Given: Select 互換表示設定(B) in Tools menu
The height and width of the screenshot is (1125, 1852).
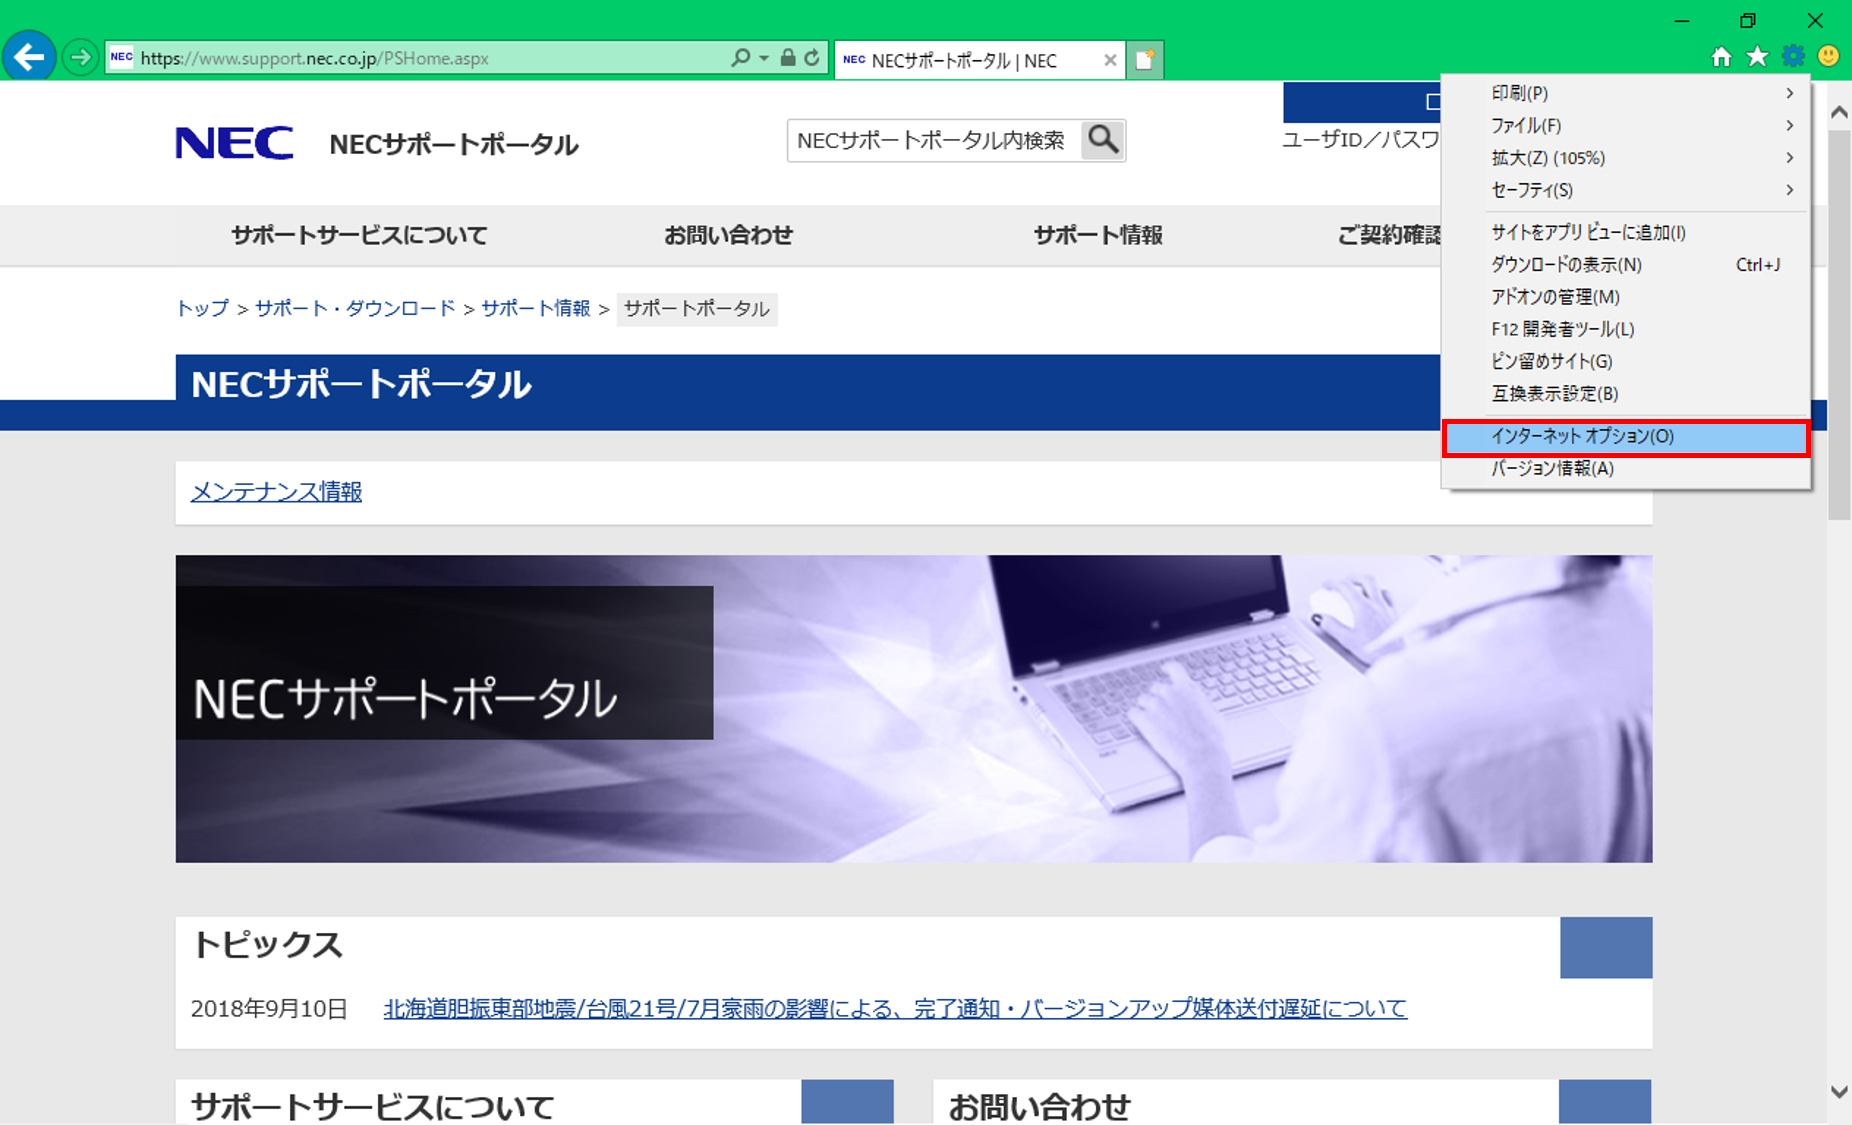Looking at the screenshot, I should [x=1554, y=394].
